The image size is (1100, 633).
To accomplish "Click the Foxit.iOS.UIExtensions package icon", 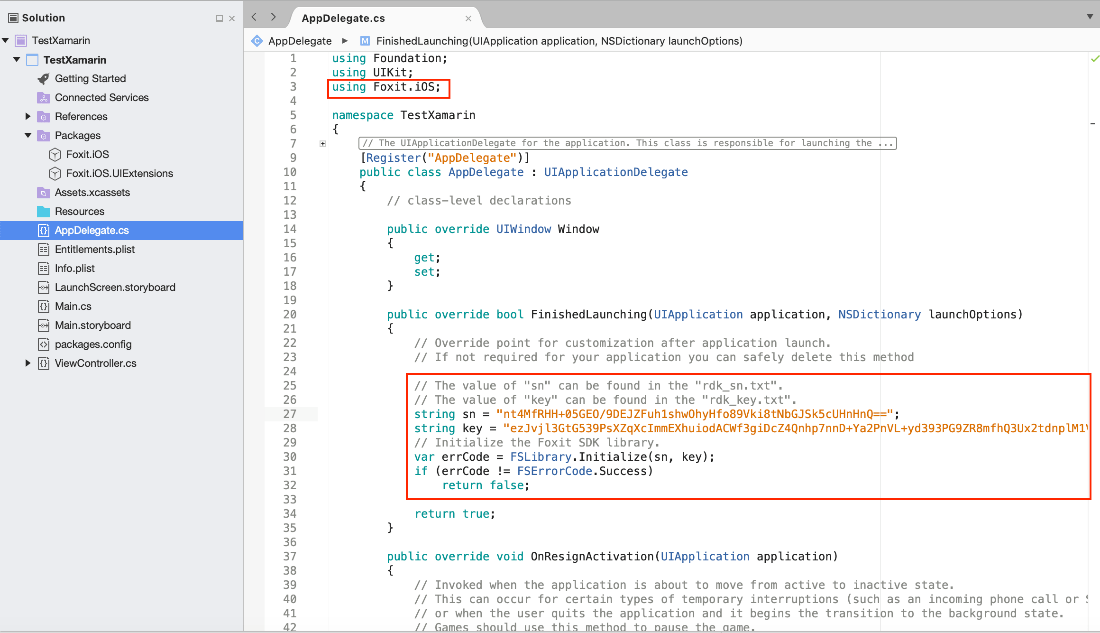I will (55, 173).
